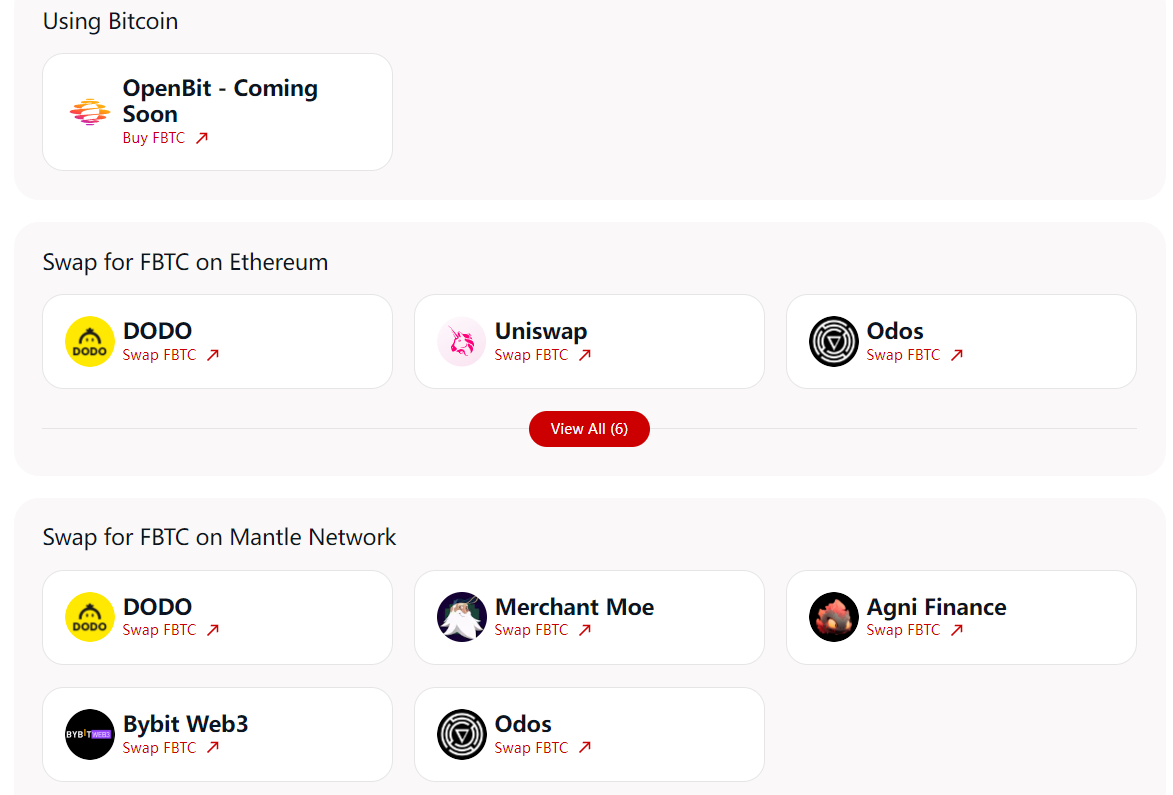This screenshot has width=1173, height=795.
Task: Select the Merchant Moe avatar icon
Action: tap(461, 617)
